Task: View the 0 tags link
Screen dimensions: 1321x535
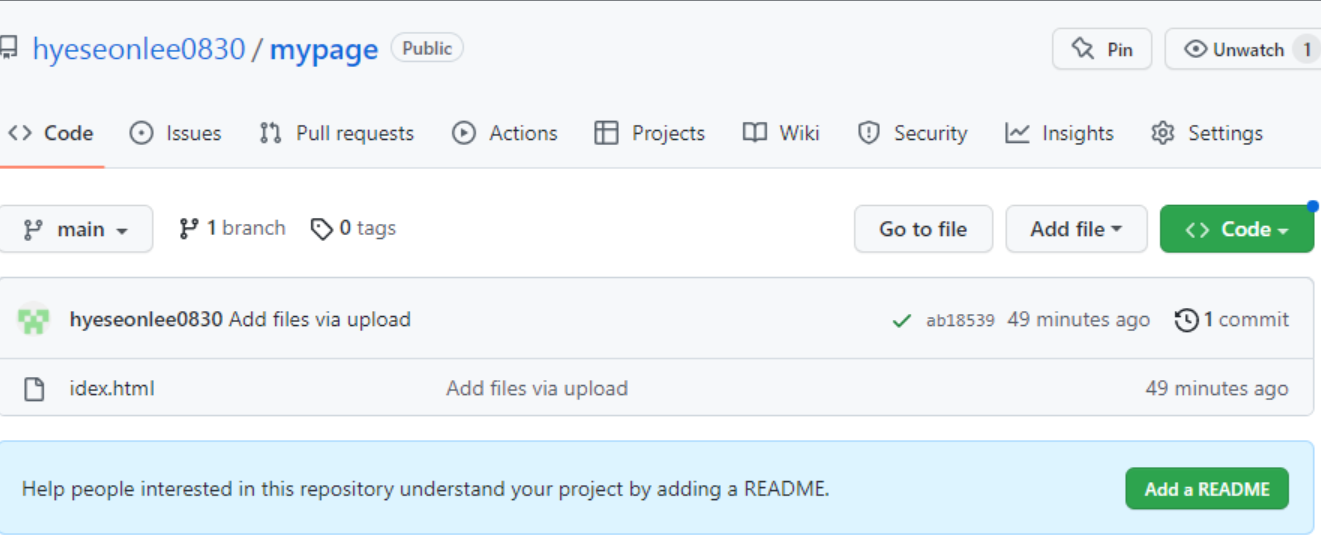Action: pos(353,228)
